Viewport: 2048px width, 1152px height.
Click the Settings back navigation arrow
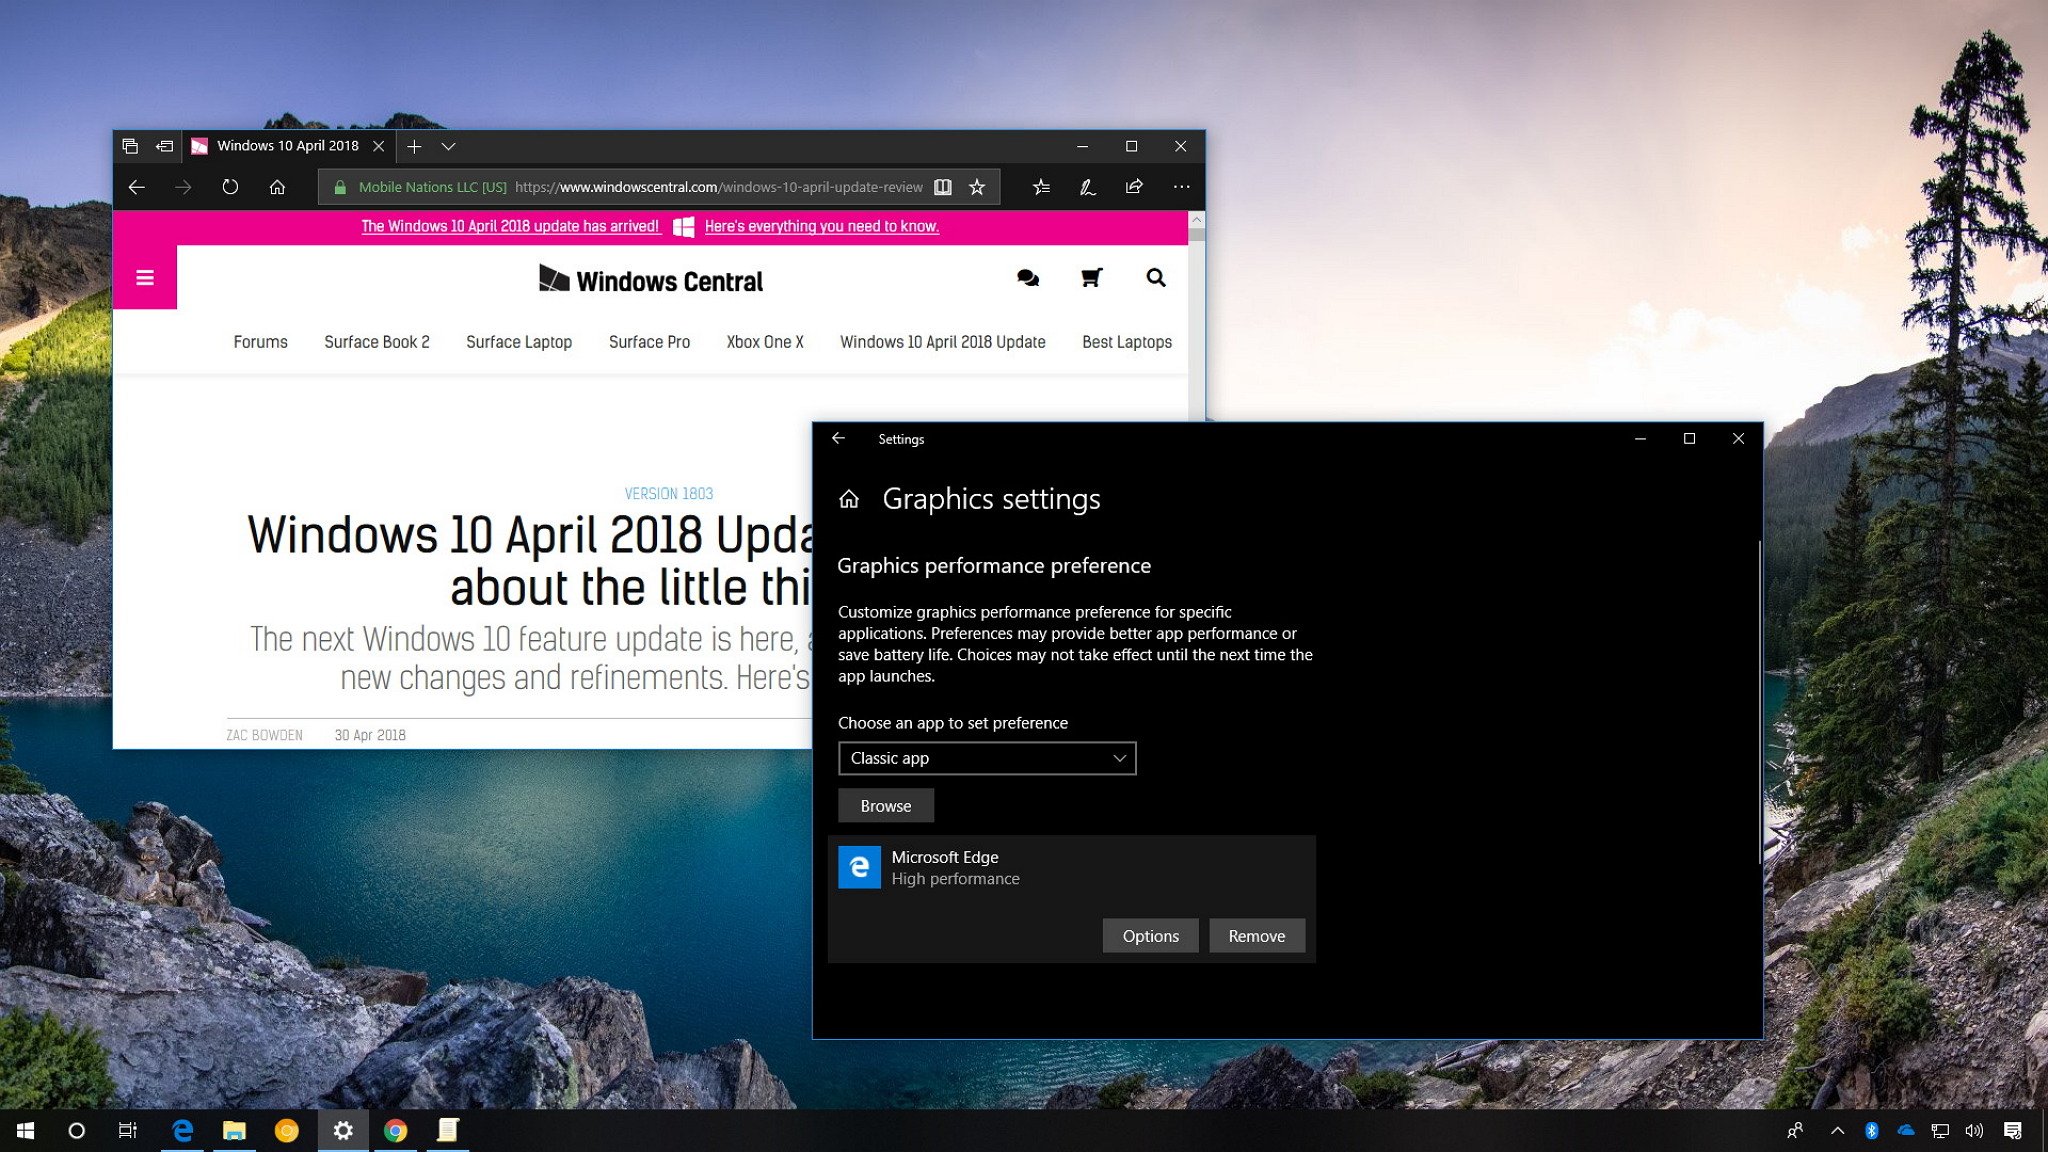click(x=838, y=437)
